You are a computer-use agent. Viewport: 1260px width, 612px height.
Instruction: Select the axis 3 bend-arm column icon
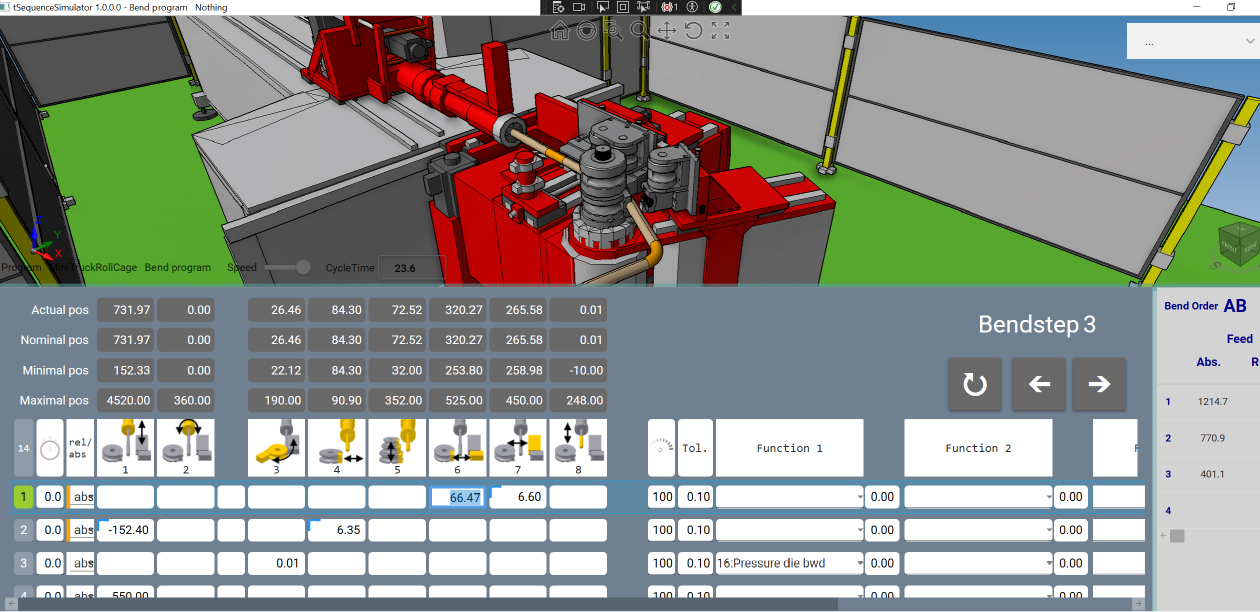[x=276, y=447]
